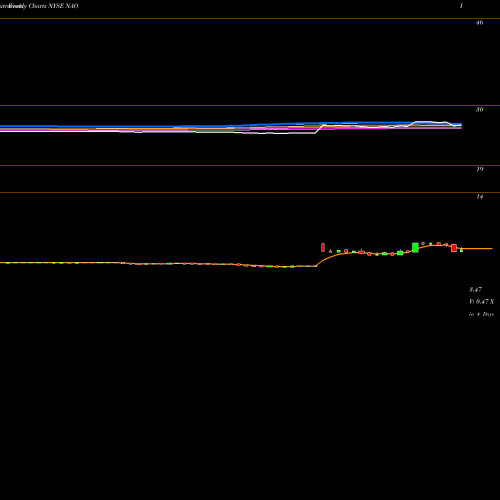Click the 30 price axis label
500x500 pixels.
click(479, 109)
